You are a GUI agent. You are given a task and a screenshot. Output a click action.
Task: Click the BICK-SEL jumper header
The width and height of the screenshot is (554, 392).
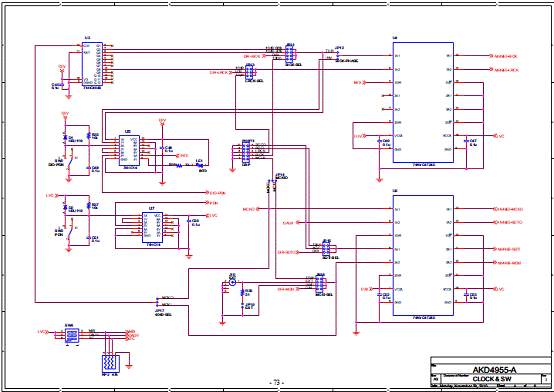coord(289,54)
